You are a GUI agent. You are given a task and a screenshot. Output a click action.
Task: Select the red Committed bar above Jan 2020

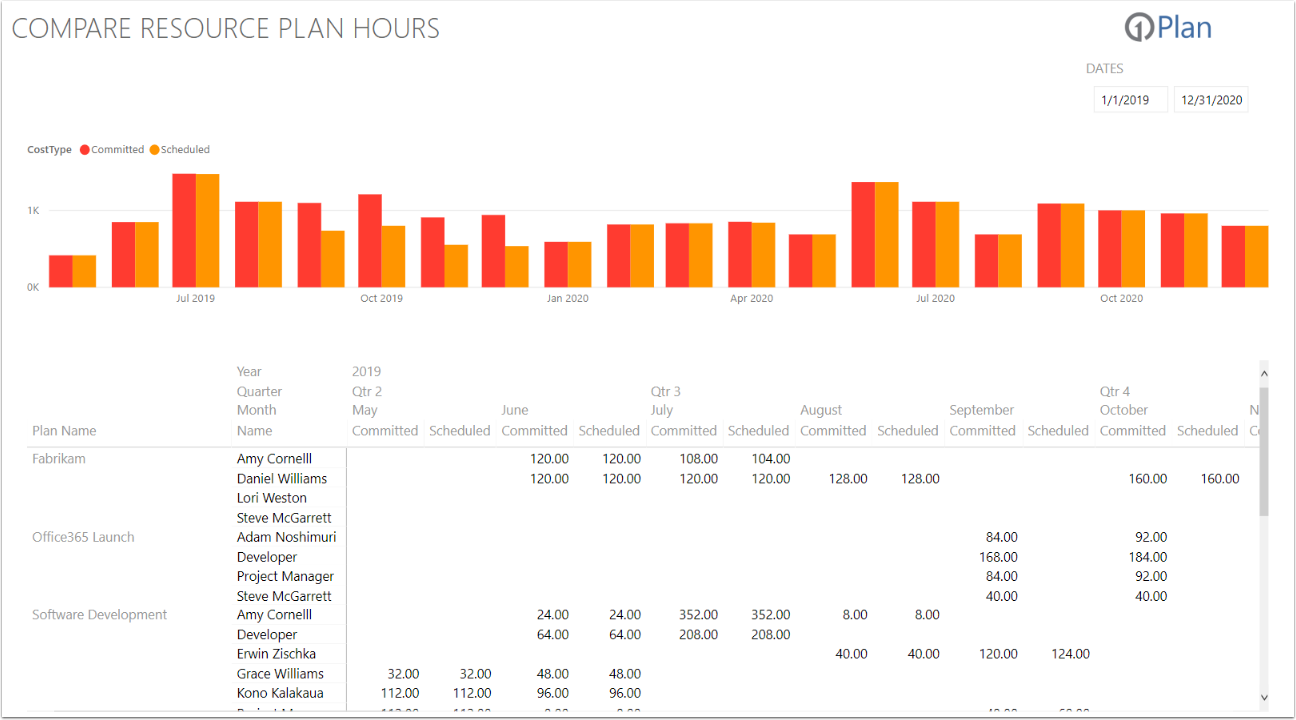556,265
